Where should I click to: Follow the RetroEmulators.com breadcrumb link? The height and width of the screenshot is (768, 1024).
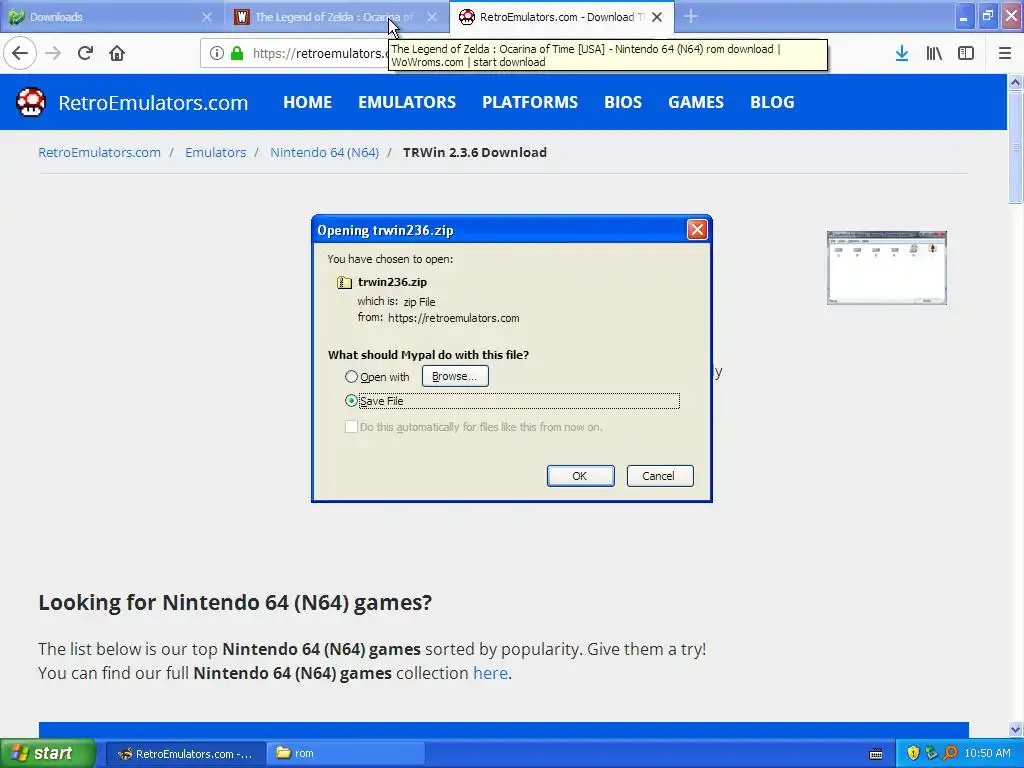(x=99, y=152)
